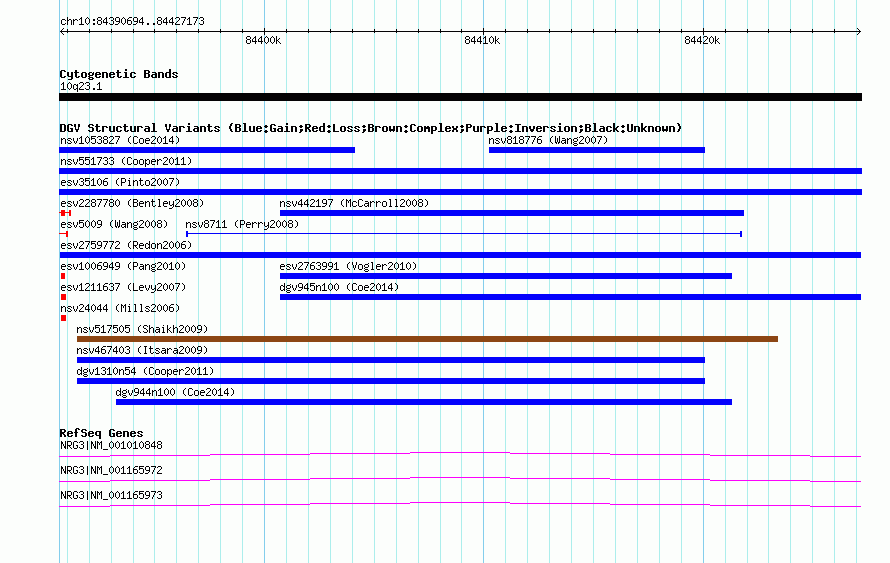This screenshot has width=890, height=563.
Task: Click the 84410k ruler tick label
Action: point(482,40)
